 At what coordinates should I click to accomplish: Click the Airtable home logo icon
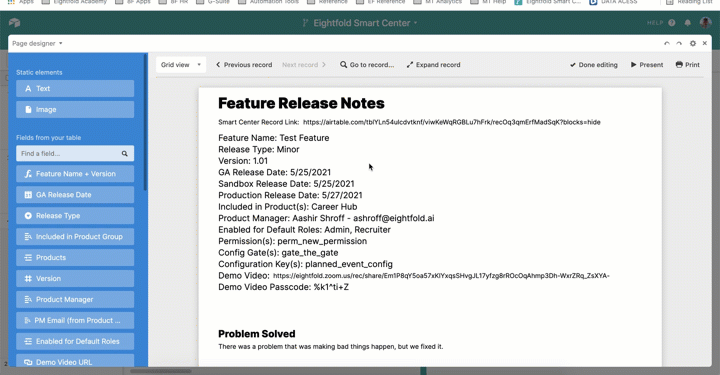(14, 22)
